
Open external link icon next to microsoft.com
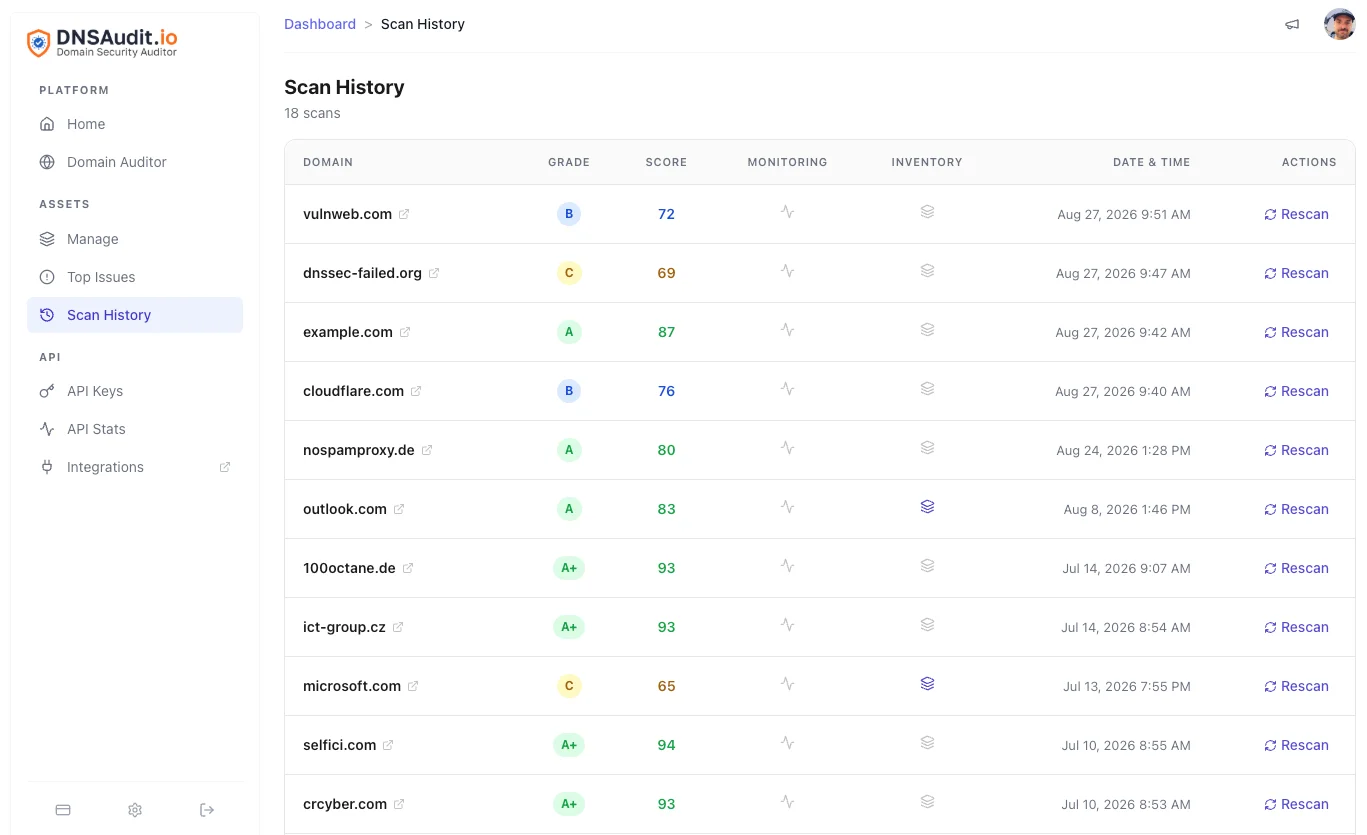point(413,686)
